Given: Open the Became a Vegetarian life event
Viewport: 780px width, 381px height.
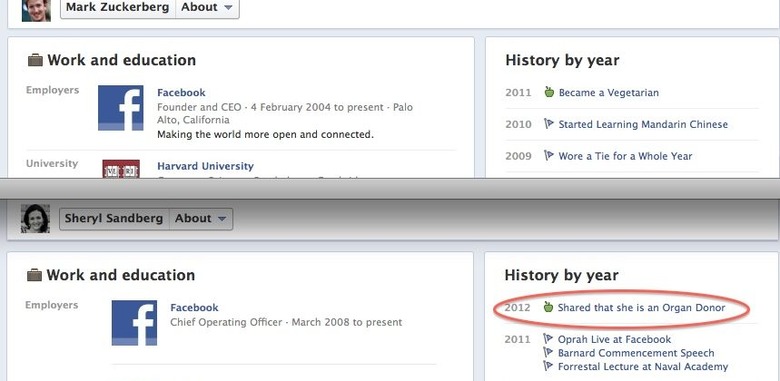Looking at the screenshot, I should [608, 93].
